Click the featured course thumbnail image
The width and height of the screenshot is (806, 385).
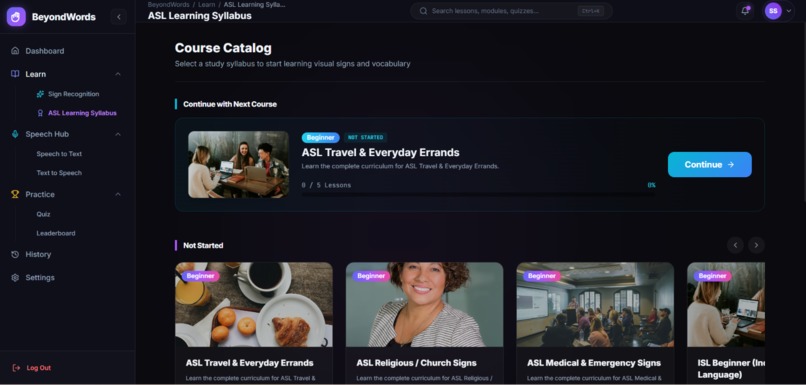[239, 164]
